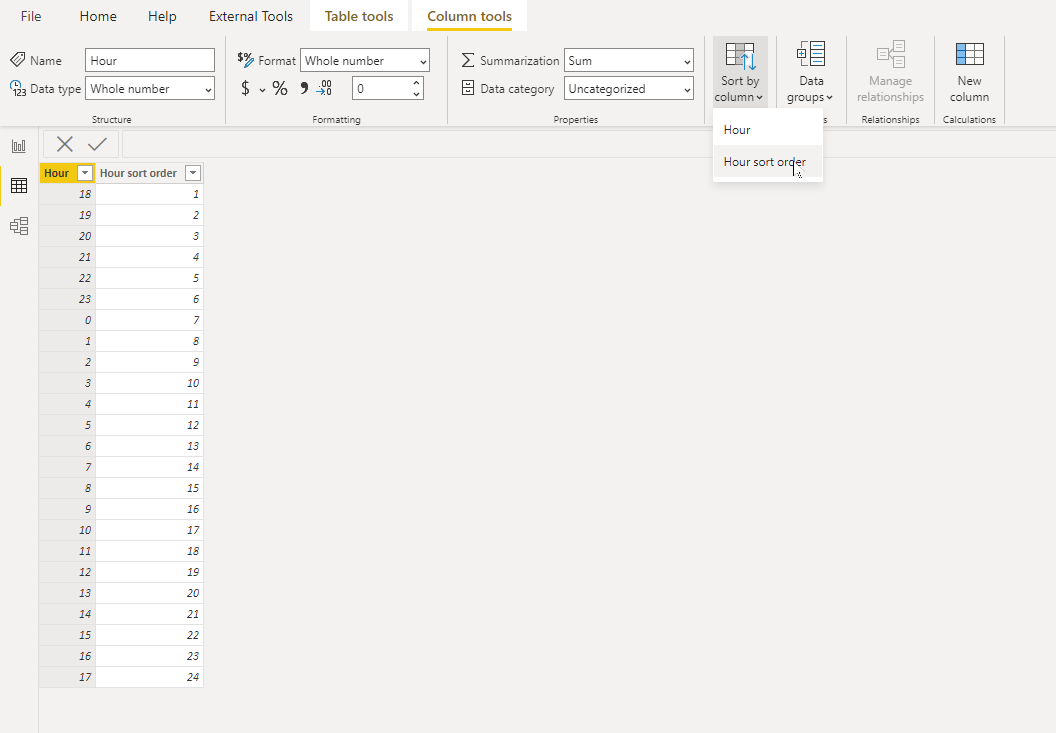
Task: Switch to the Home tab
Action: [98, 16]
